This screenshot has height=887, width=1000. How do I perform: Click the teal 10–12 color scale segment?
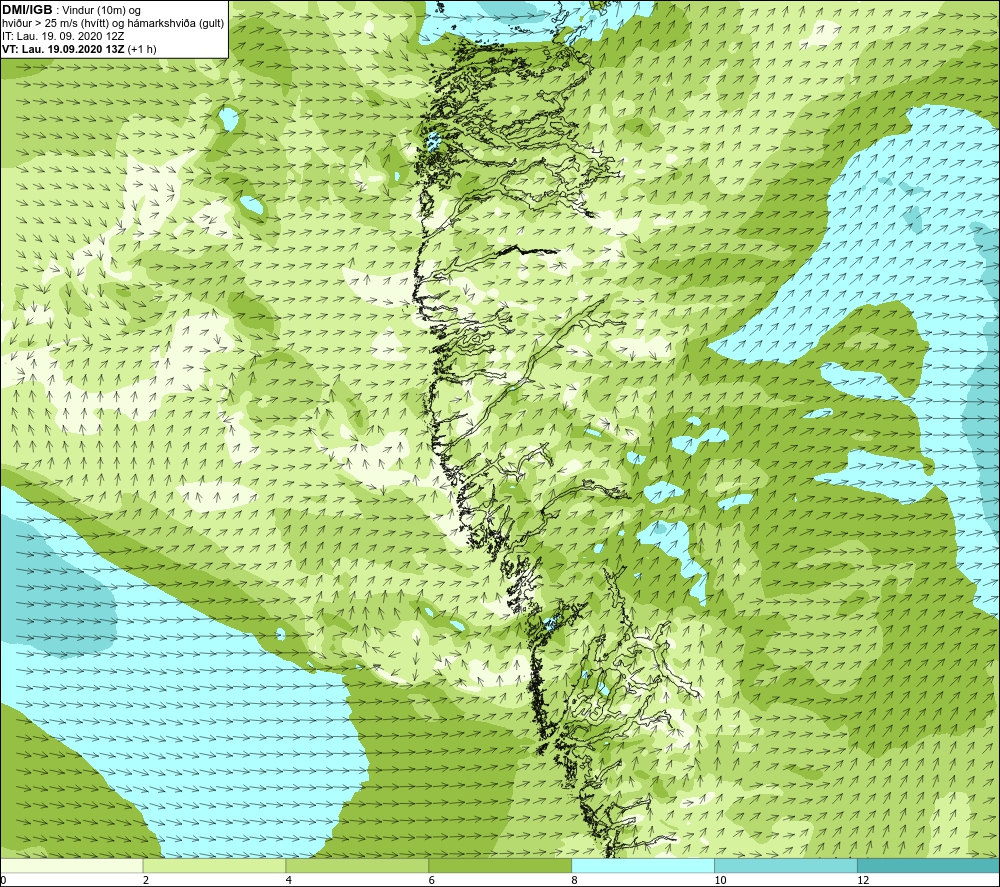click(x=786, y=866)
